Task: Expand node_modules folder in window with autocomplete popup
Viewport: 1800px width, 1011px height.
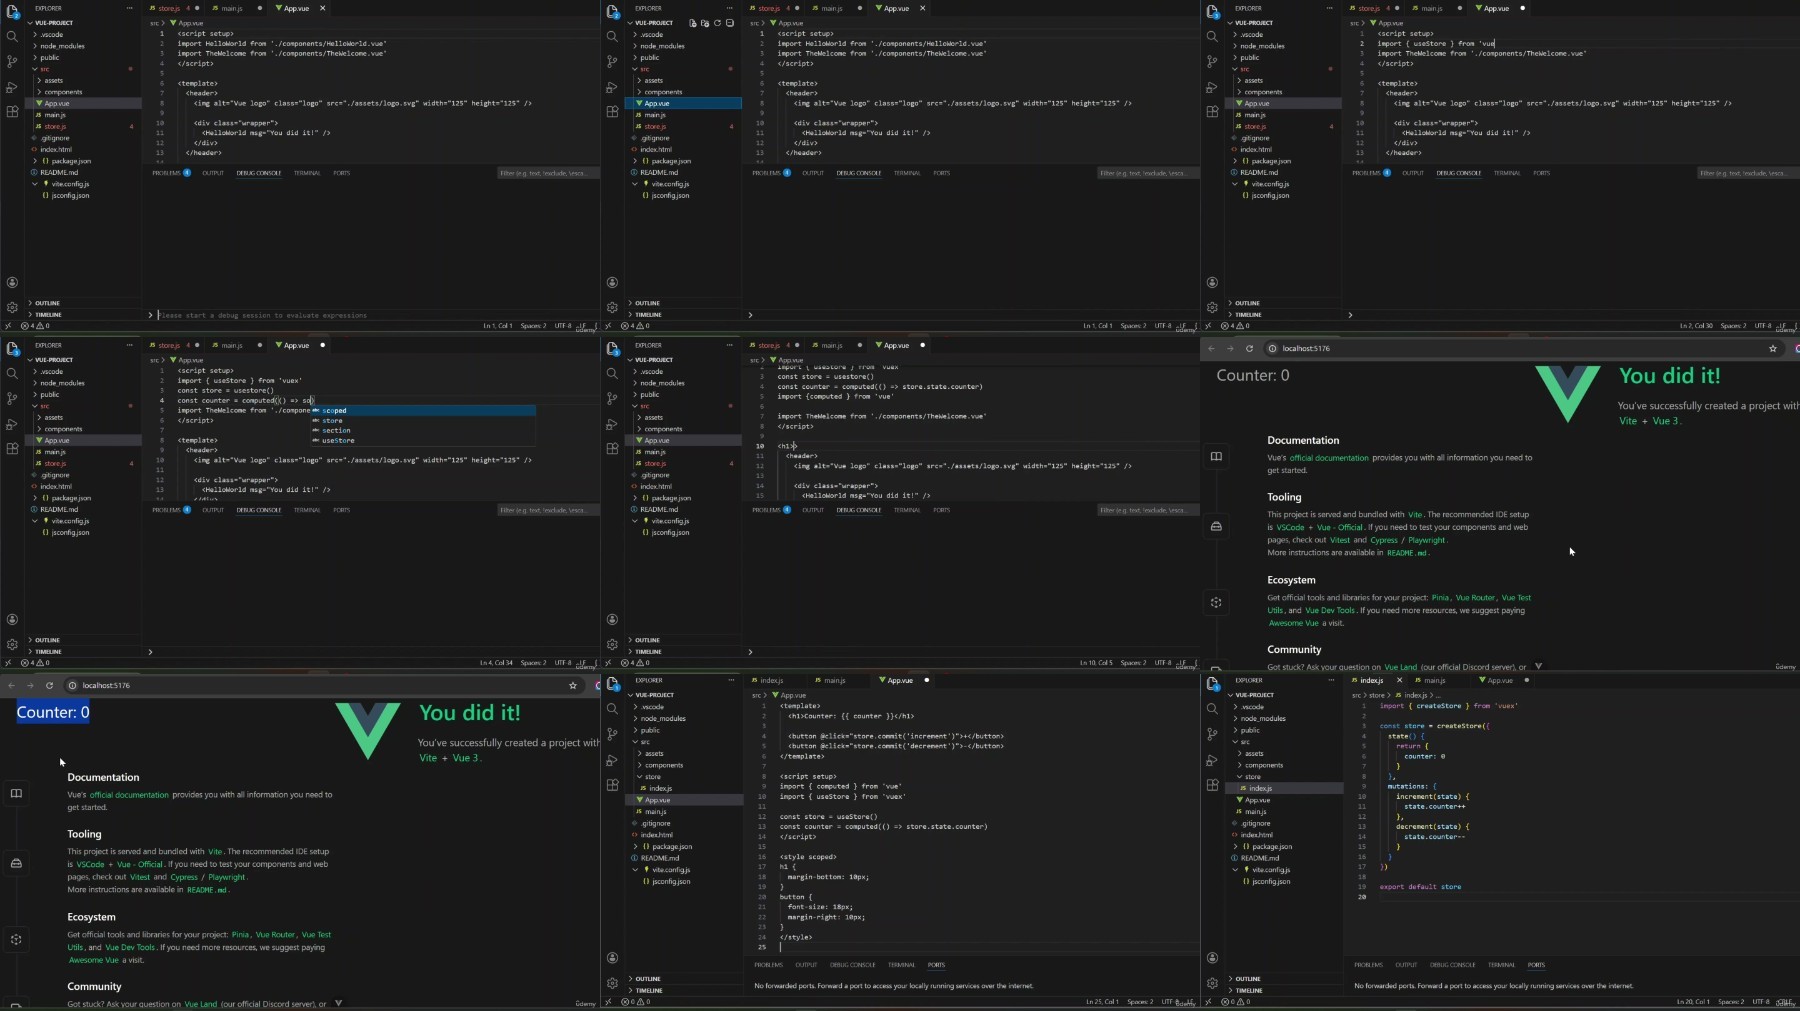Action: (62, 383)
